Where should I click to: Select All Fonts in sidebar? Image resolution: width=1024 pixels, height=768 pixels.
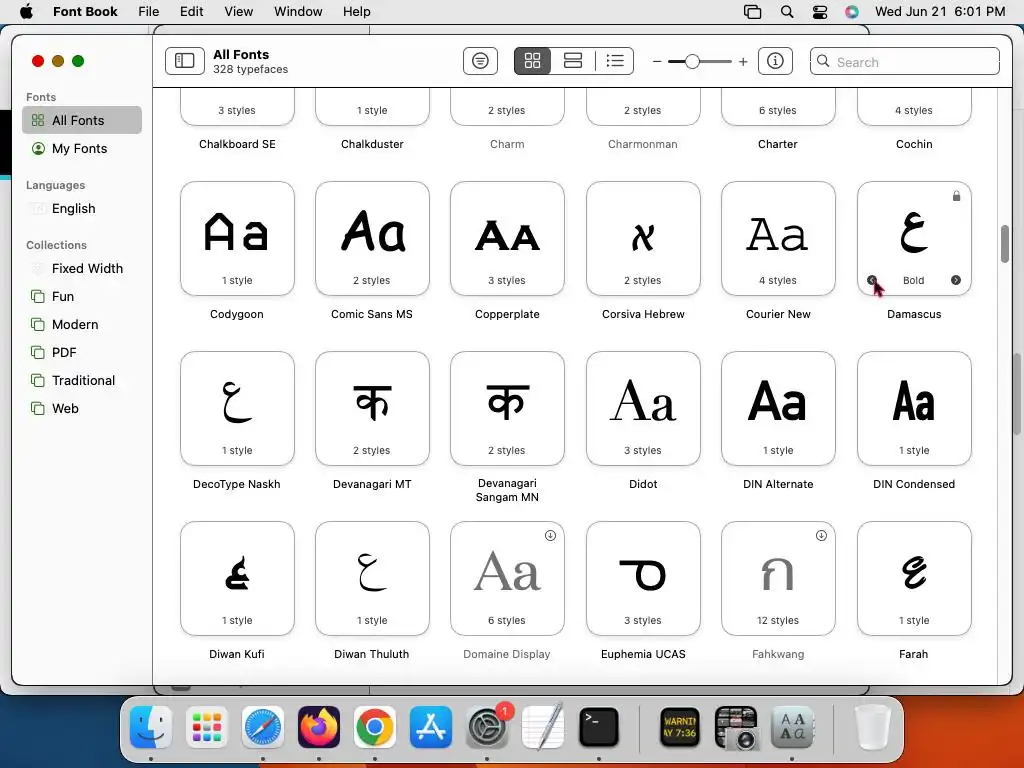82,120
